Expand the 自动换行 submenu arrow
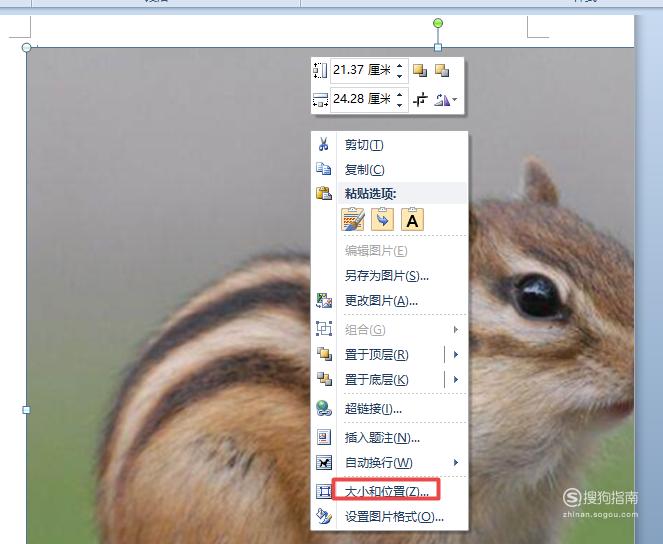663x544 pixels. click(x=456, y=462)
